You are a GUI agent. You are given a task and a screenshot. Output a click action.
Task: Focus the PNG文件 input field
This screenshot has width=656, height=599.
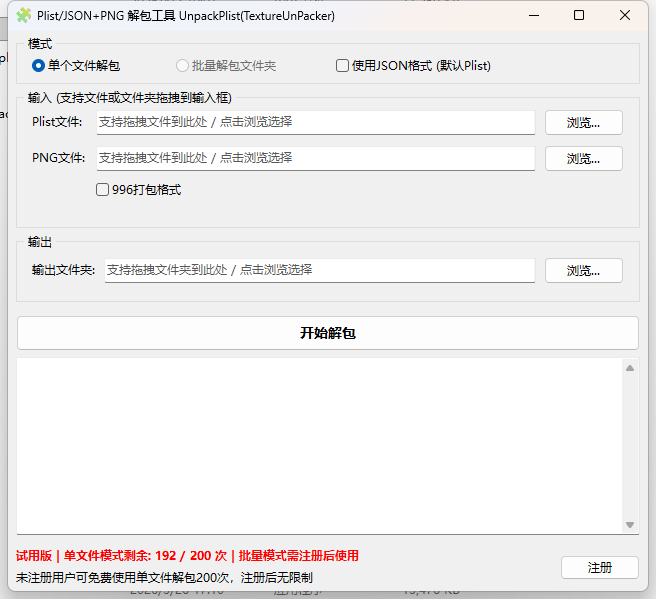[316, 159]
